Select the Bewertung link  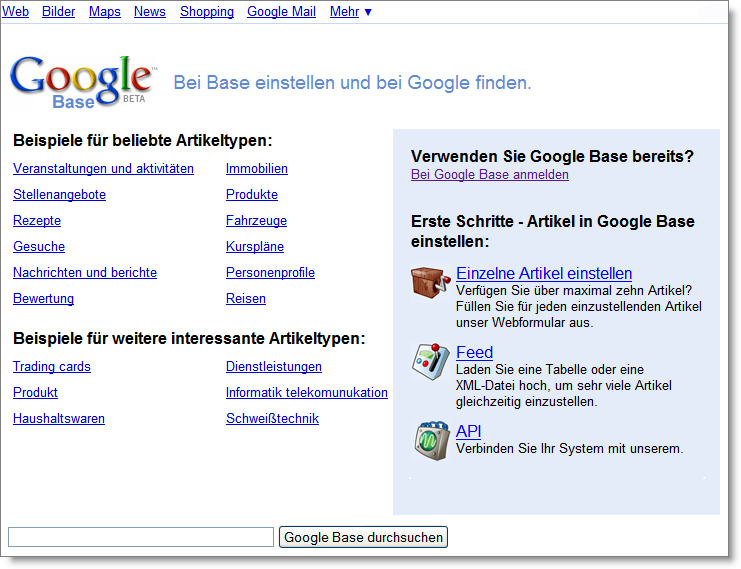(43, 299)
